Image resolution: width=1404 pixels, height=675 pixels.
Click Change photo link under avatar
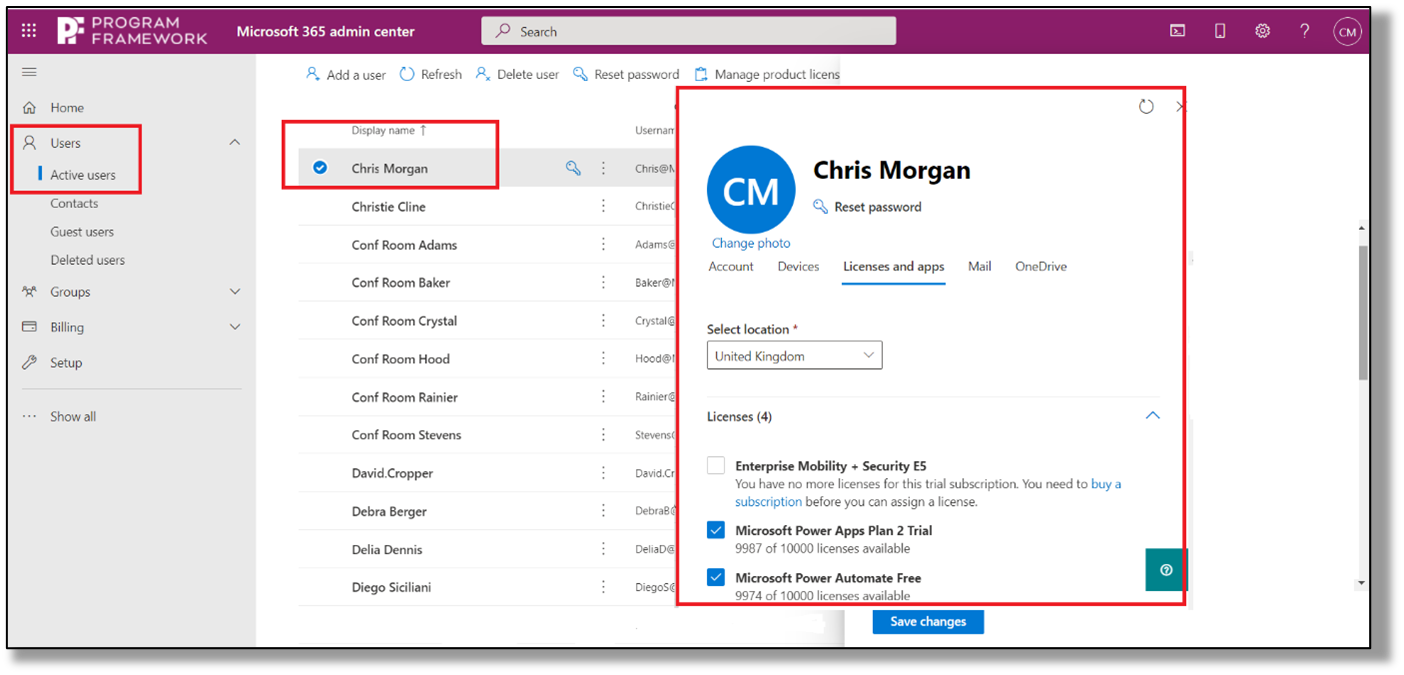[x=751, y=243]
